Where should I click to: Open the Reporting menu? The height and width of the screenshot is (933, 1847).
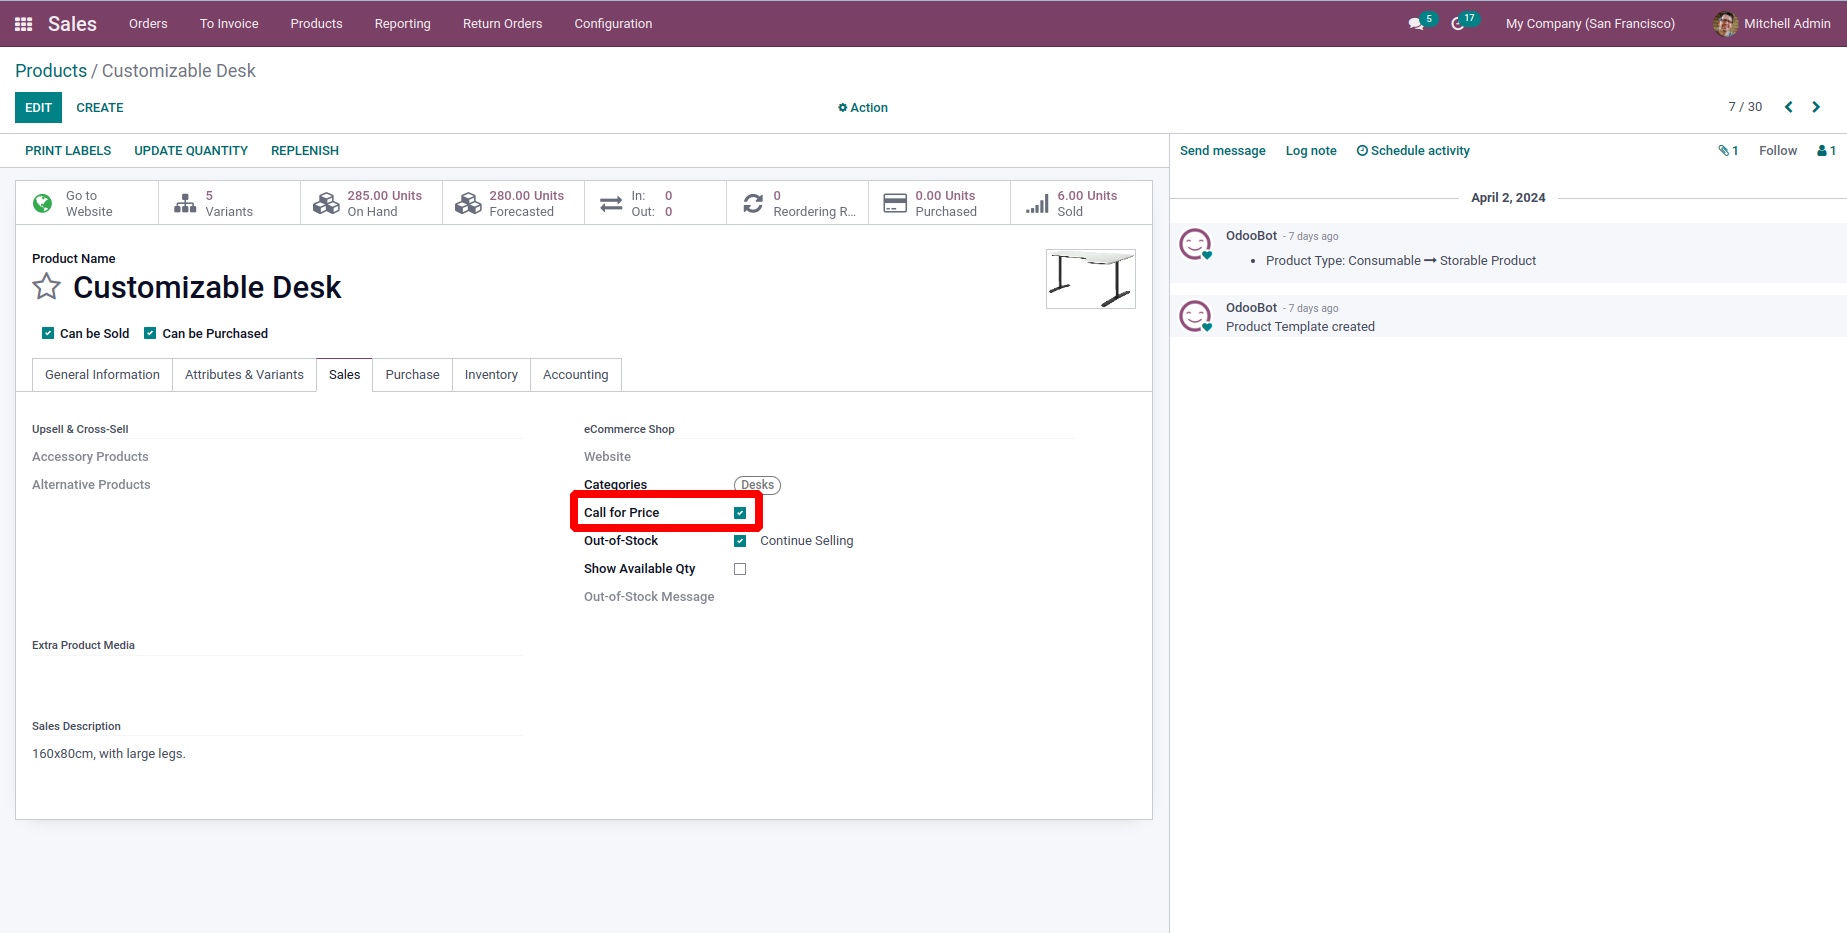pos(403,24)
